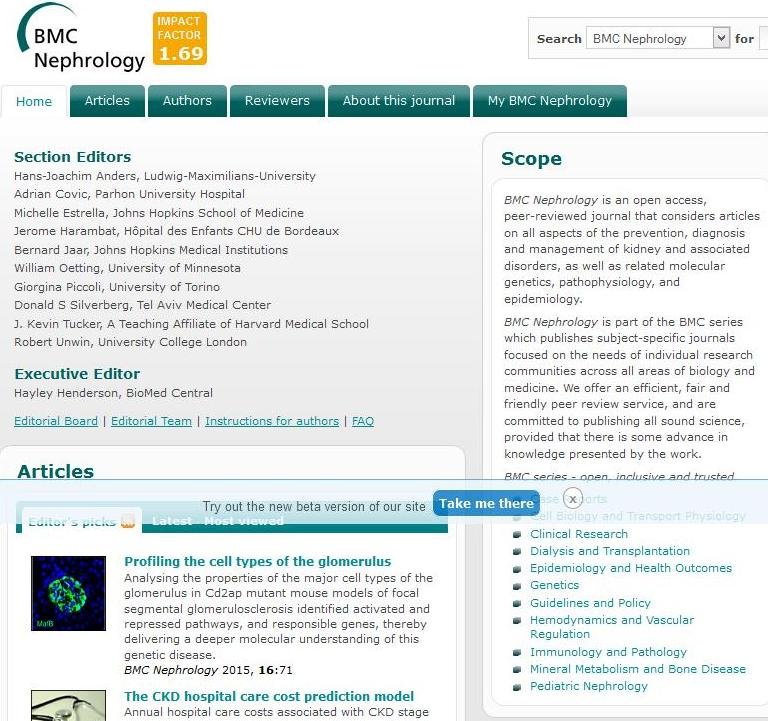Click the BMC Nephrology logo
The image size is (768, 721).
pyautogui.click(x=81, y=38)
